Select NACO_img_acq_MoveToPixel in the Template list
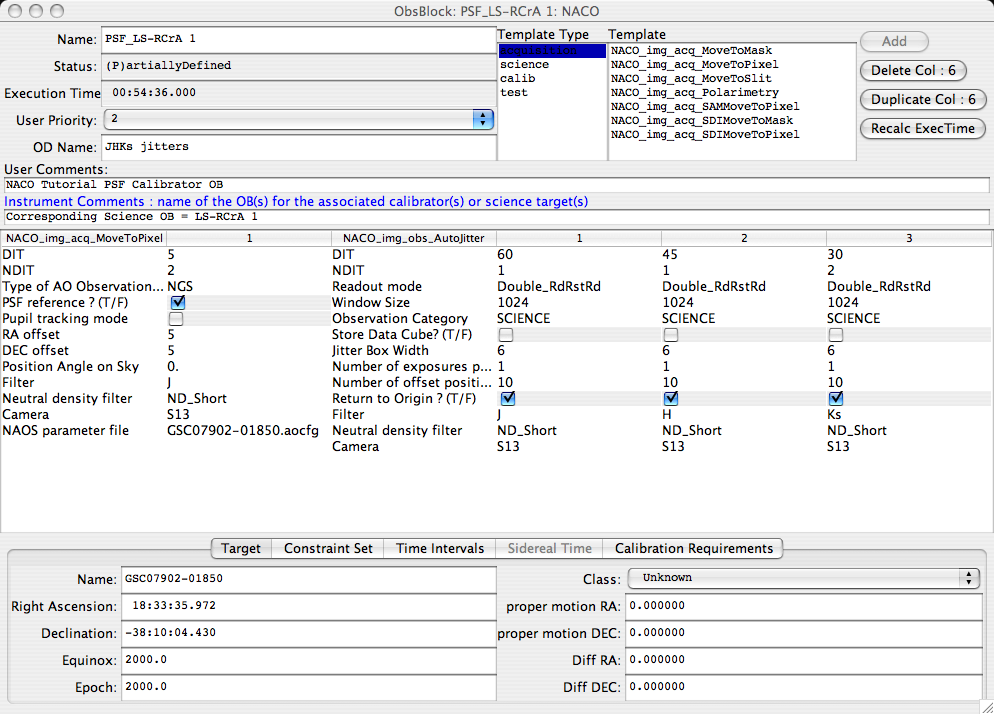994x714 pixels. tap(732, 65)
